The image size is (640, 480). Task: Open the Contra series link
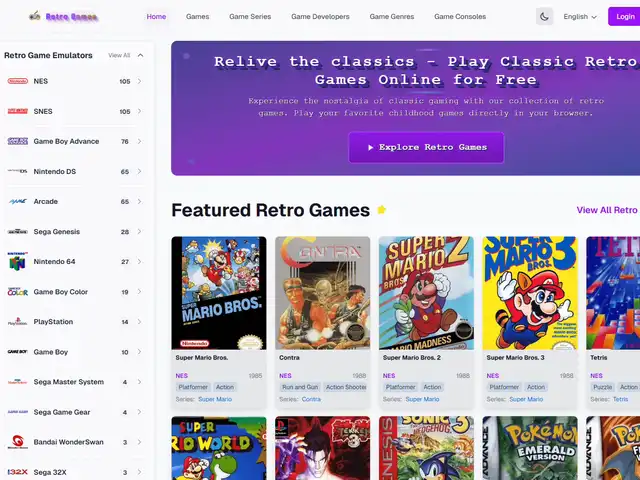pos(311,399)
